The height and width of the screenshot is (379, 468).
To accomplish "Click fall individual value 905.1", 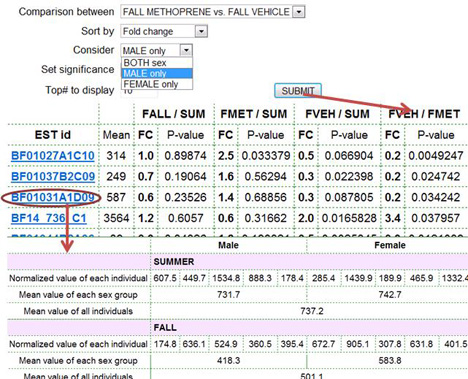I will click(x=358, y=344).
